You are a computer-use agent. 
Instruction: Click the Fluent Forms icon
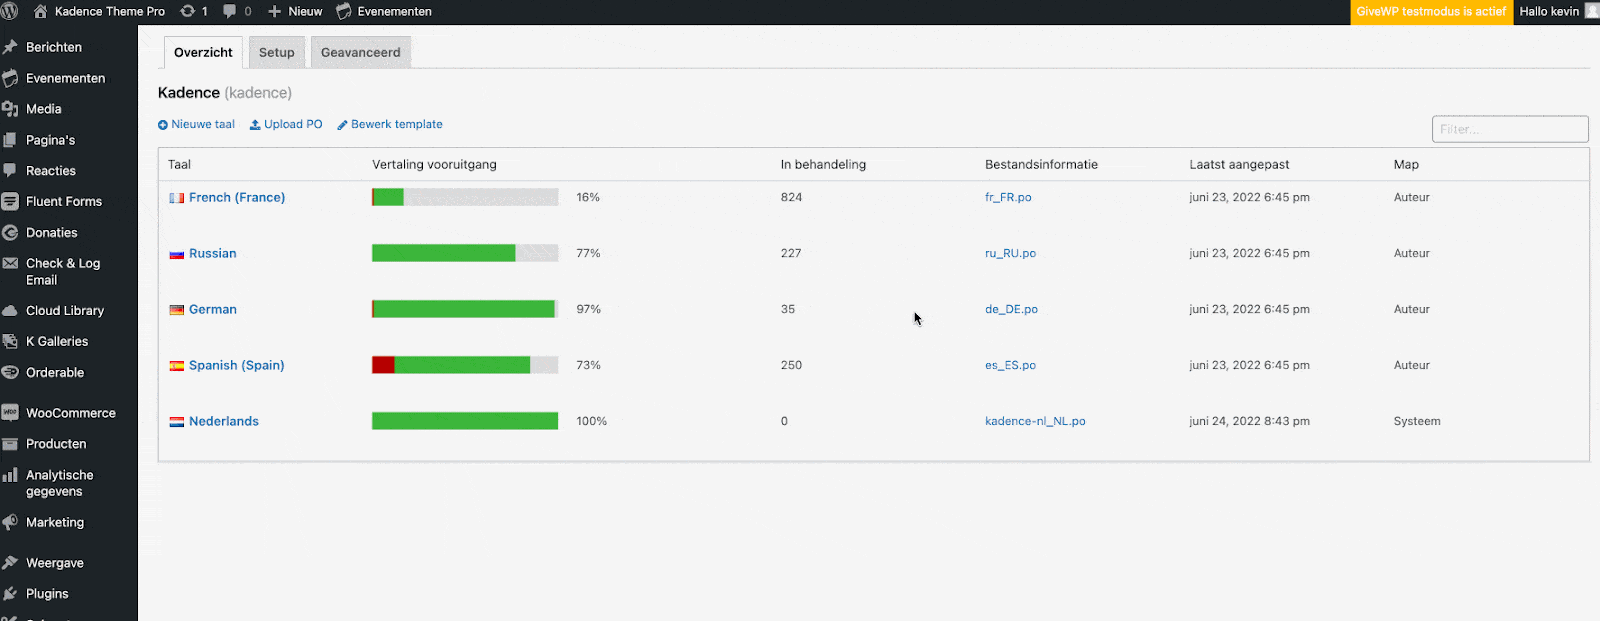(10, 201)
